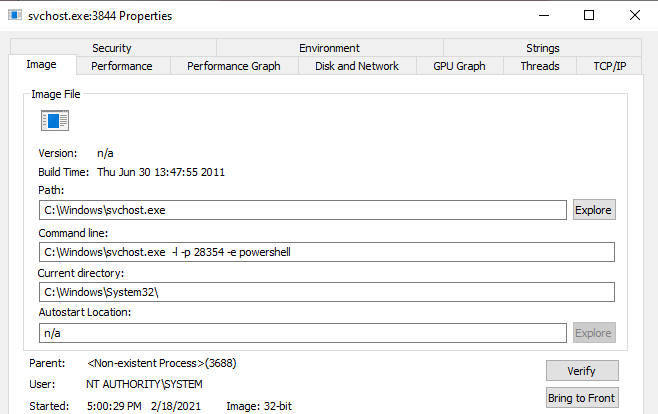Select the Image tab
Image resolution: width=658 pixels, height=414 pixels.
click(x=41, y=65)
